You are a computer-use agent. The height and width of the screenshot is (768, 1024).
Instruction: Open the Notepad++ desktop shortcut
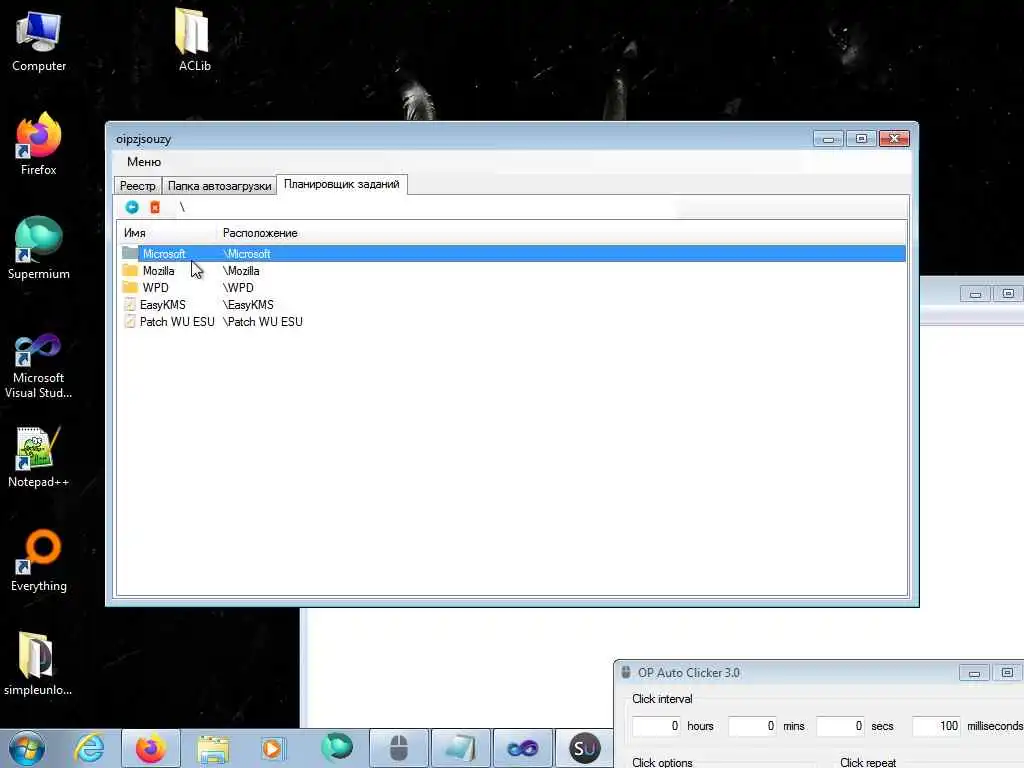39,457
